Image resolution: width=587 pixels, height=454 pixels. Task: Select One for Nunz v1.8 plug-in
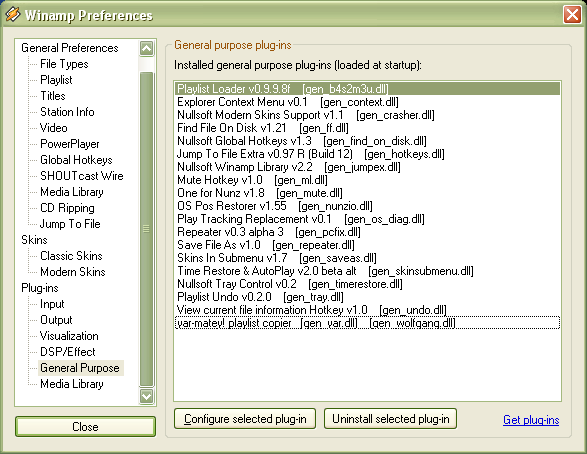point(368,193)
